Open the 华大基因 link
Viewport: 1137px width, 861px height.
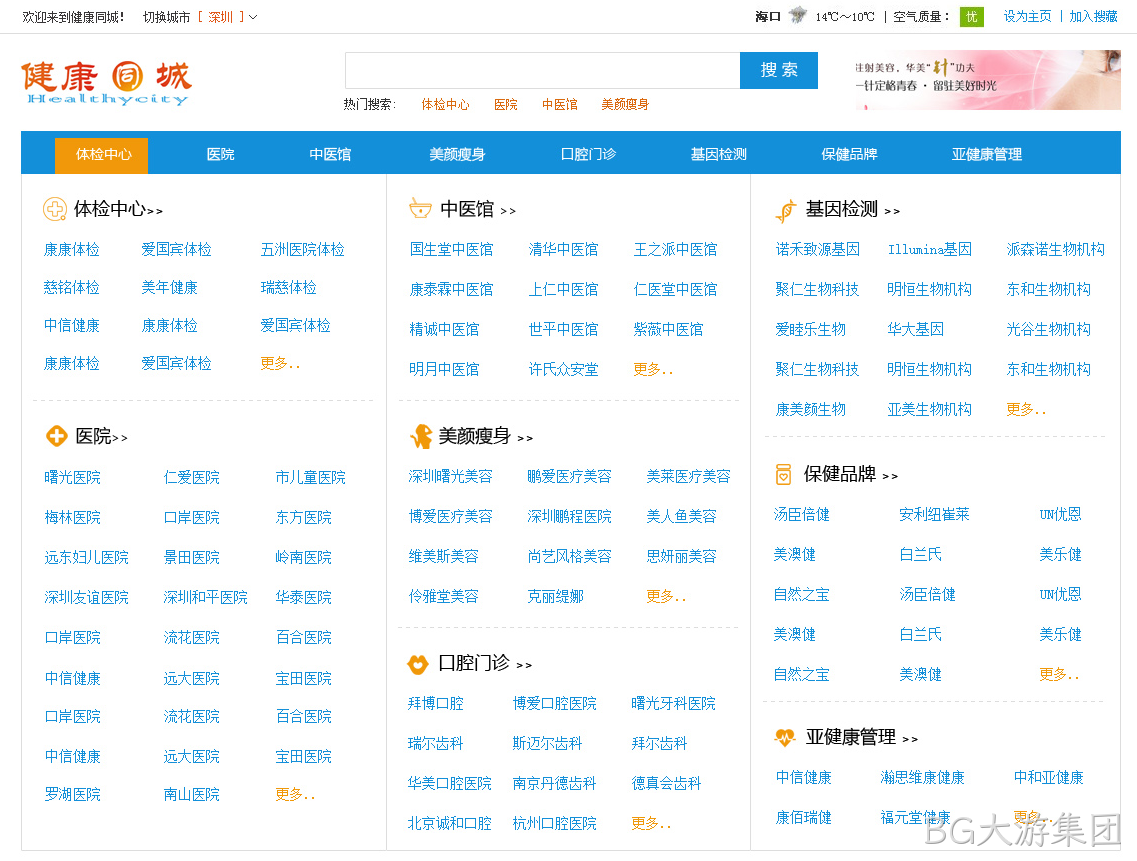(x=916, y=329)
